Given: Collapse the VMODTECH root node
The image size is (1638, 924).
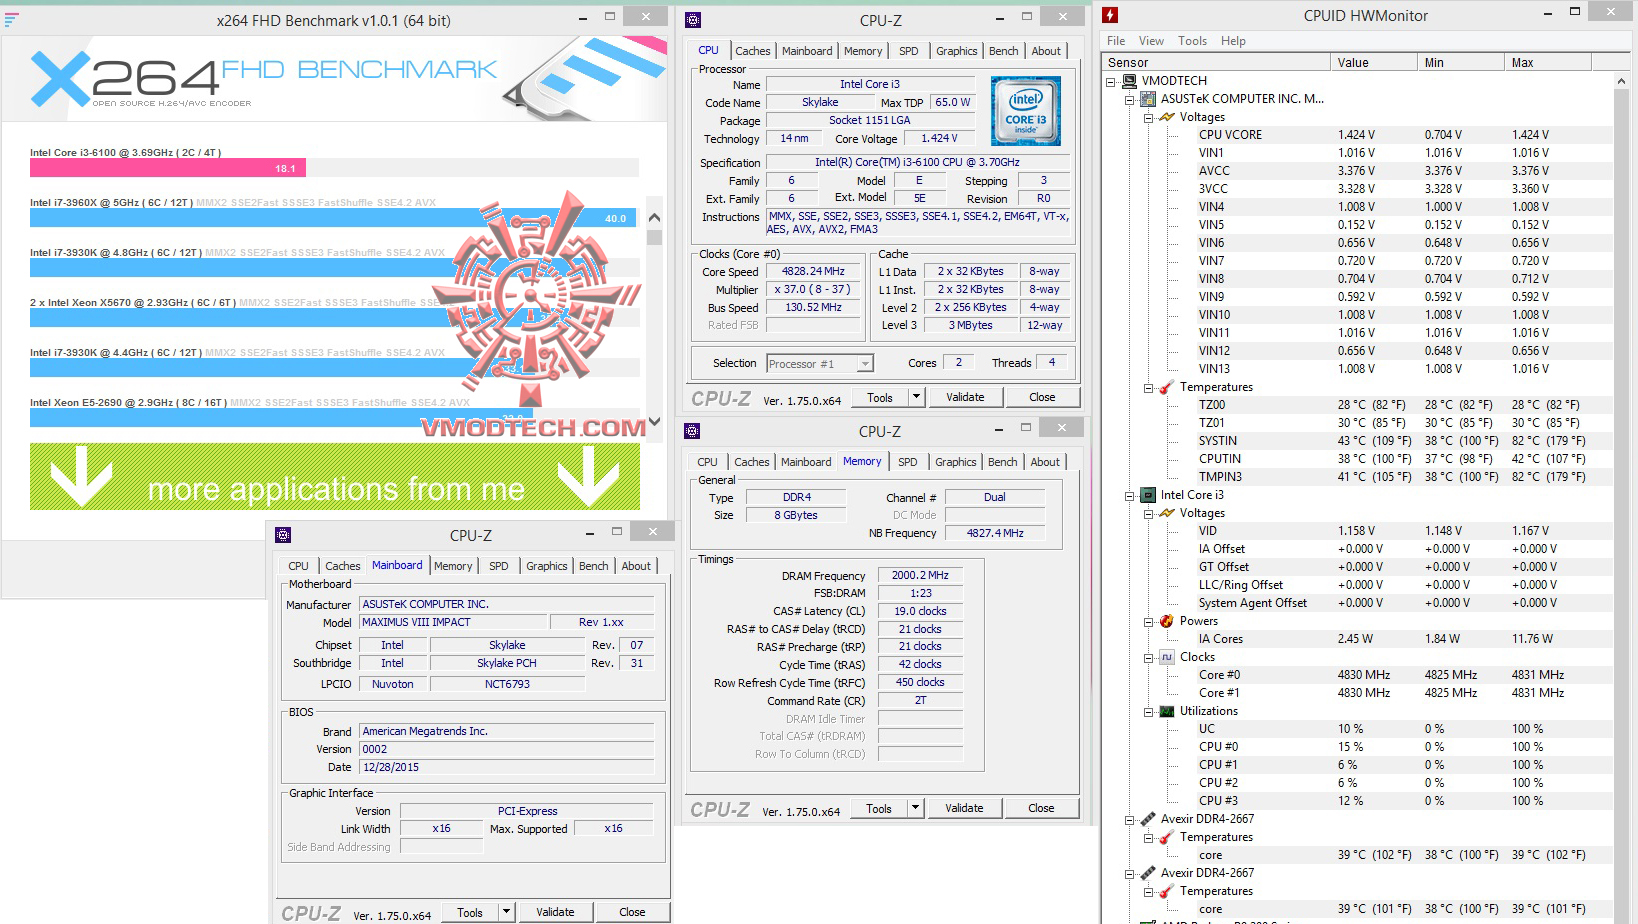Looking at the screenshot, I should tap(1111, 81).
